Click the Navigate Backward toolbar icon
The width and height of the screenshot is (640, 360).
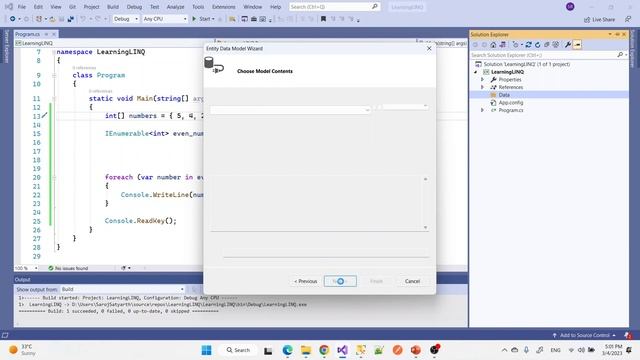point(13,19)
